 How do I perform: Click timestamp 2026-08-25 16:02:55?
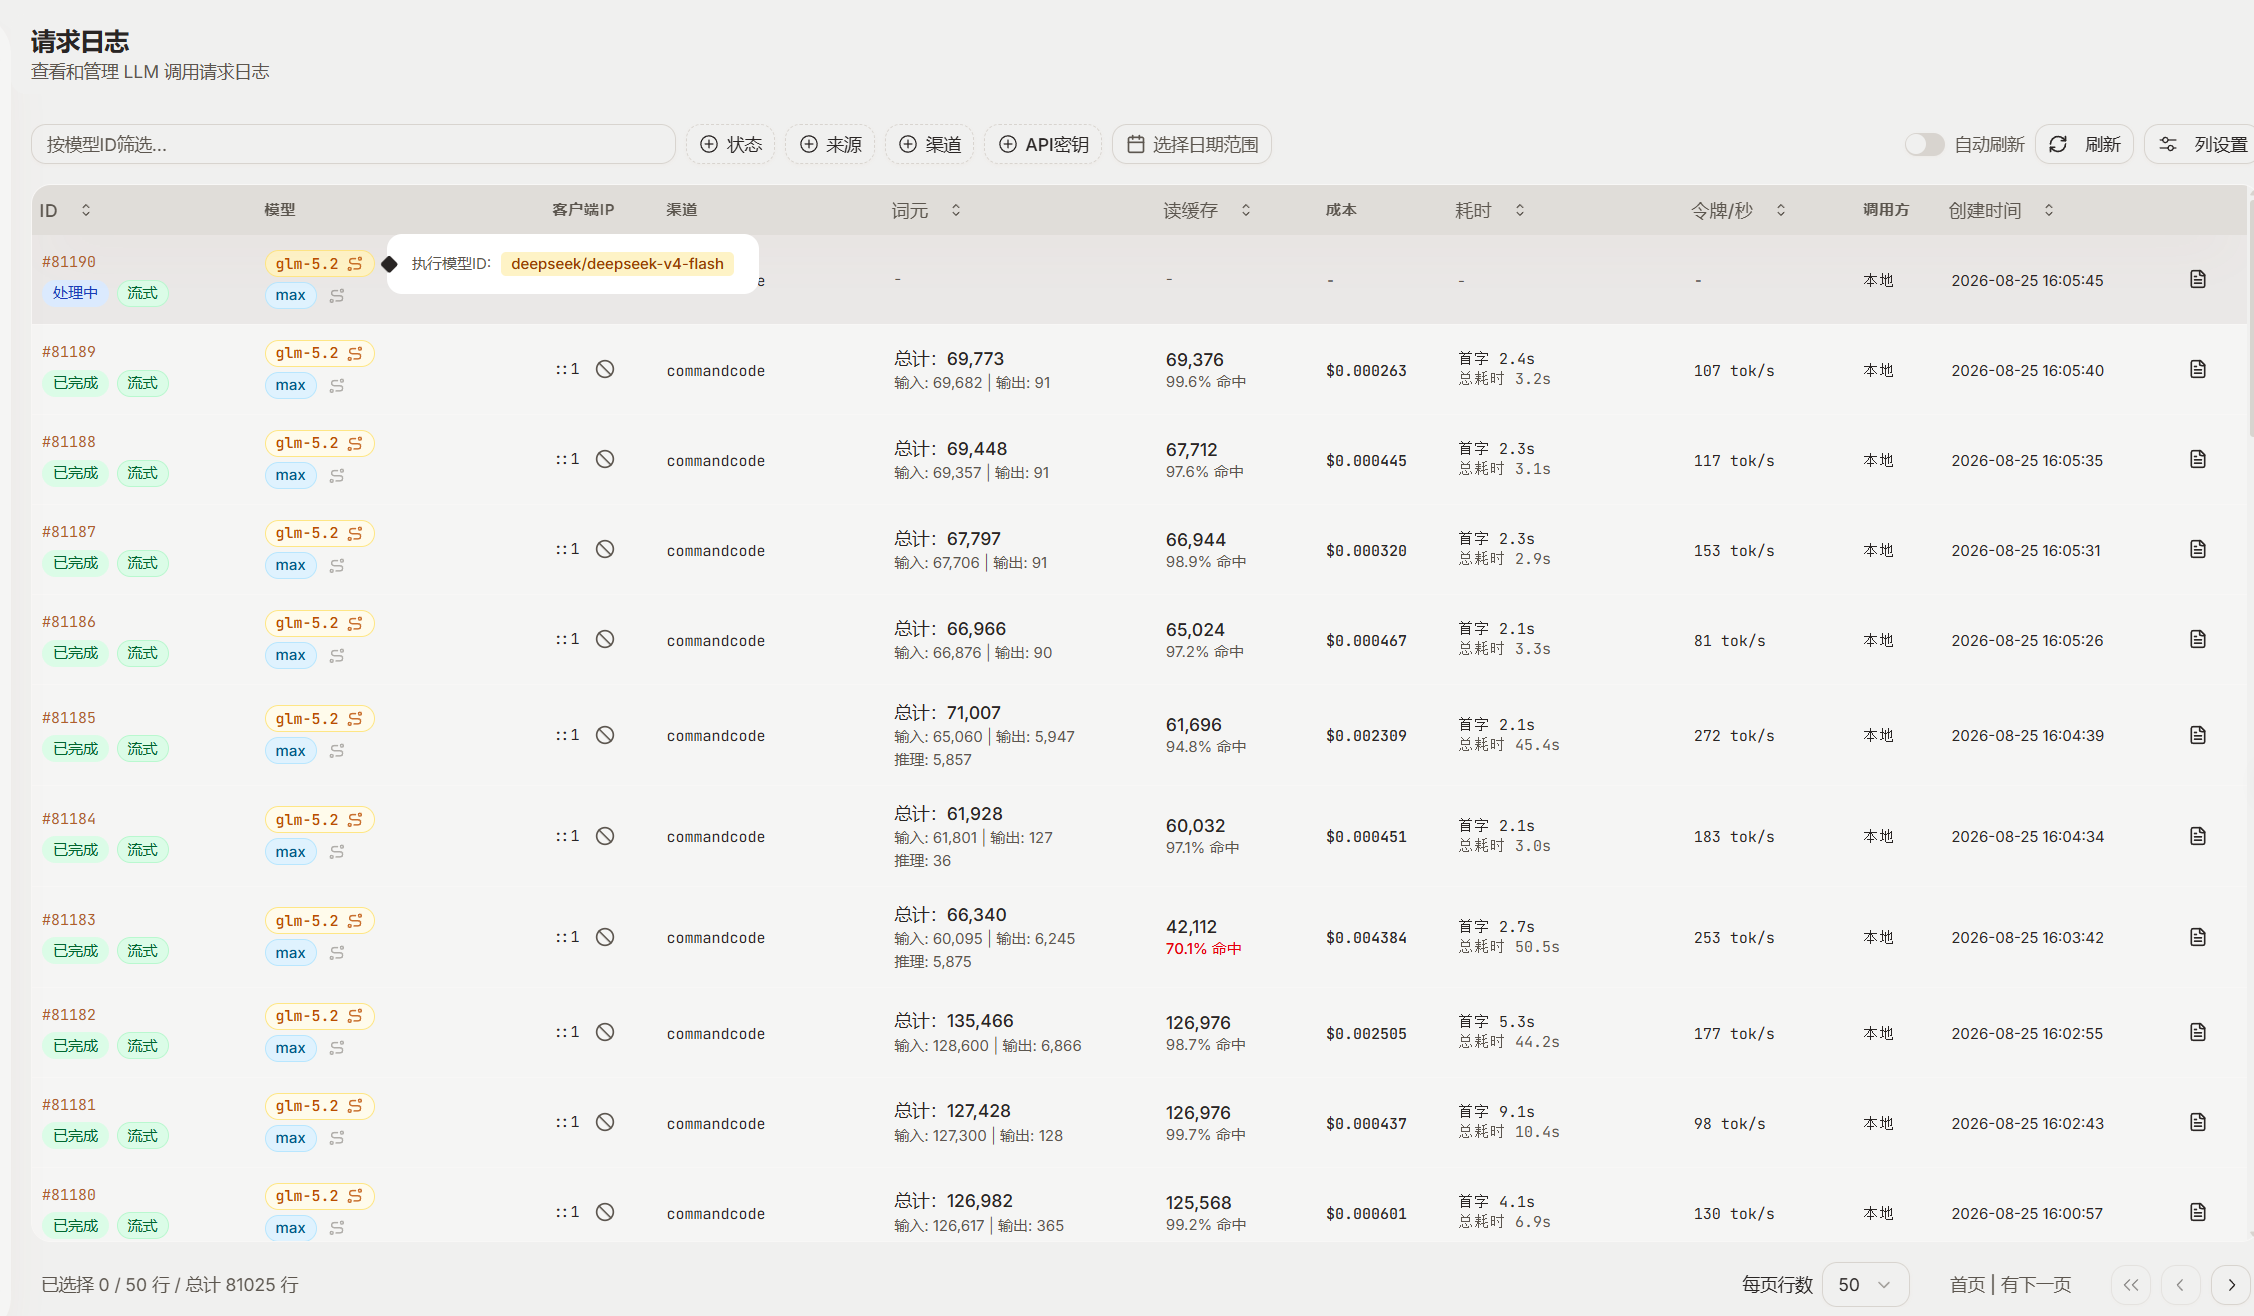click(2027, 1033)
